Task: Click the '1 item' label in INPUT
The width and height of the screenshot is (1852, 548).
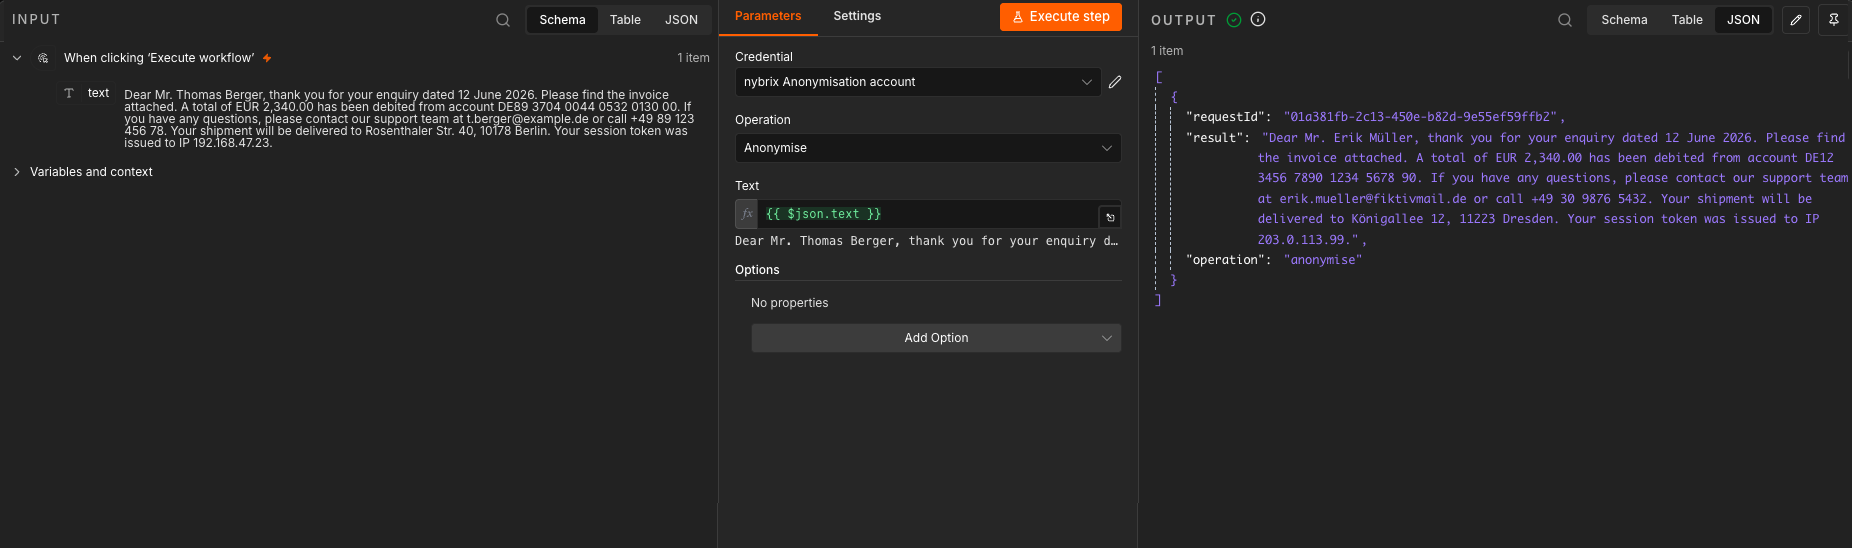Action: pos(693,58)
